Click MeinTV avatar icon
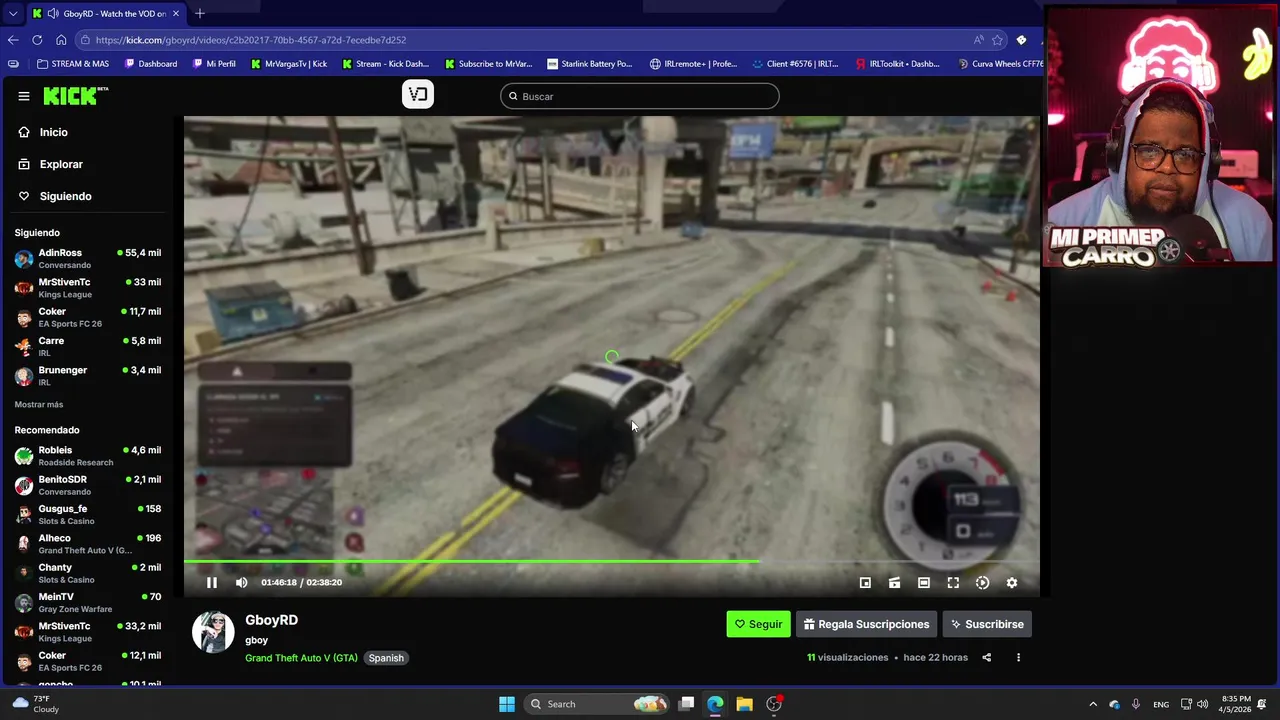This screenshot has height=720, width=1280. [24, 602]
